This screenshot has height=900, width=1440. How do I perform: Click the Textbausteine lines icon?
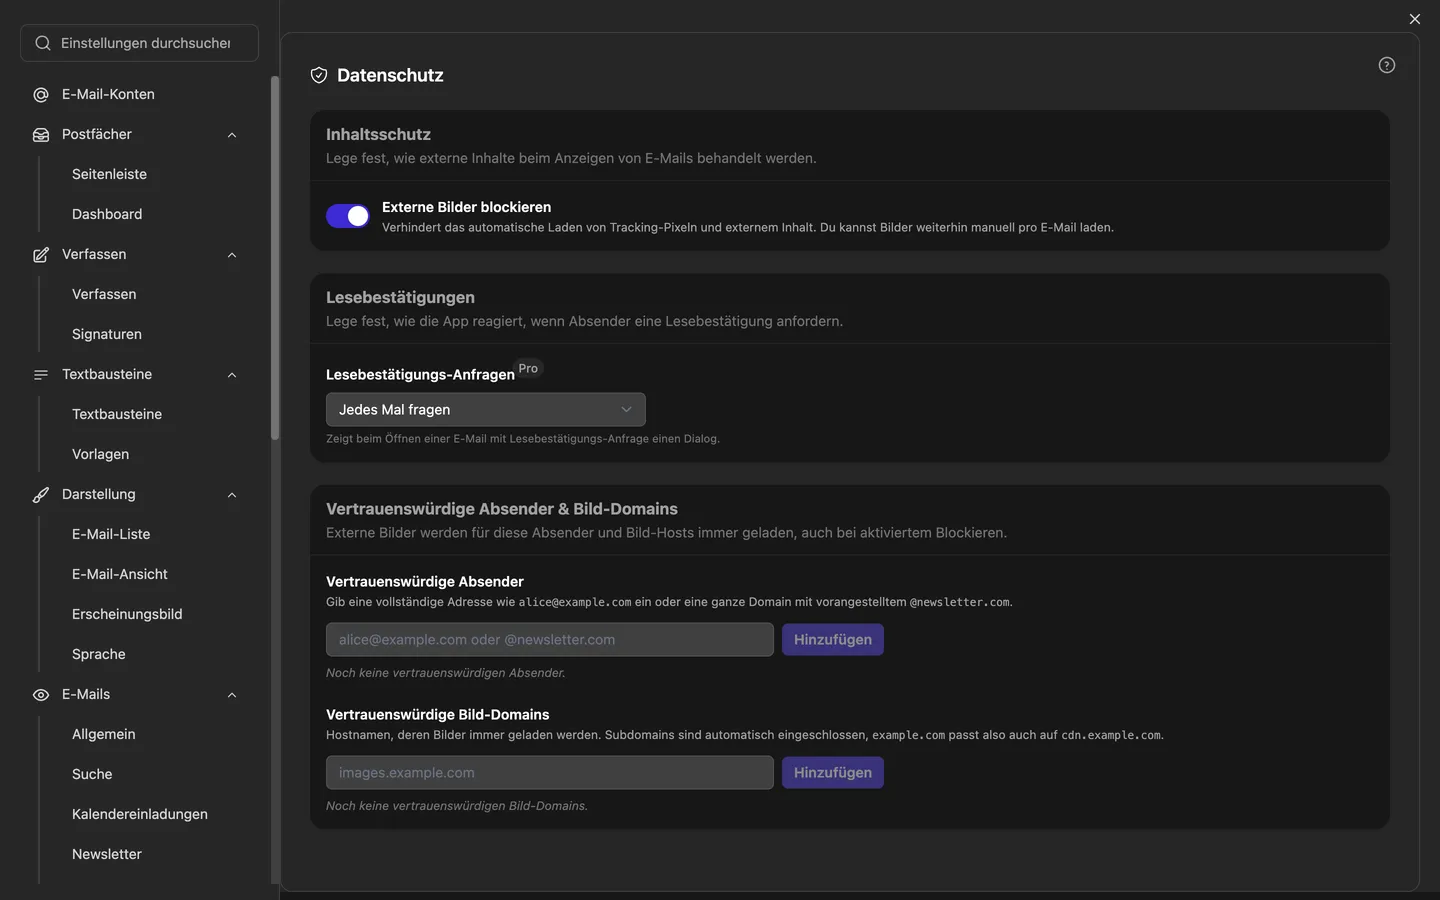pyautogui.click(x=41, y=375)
